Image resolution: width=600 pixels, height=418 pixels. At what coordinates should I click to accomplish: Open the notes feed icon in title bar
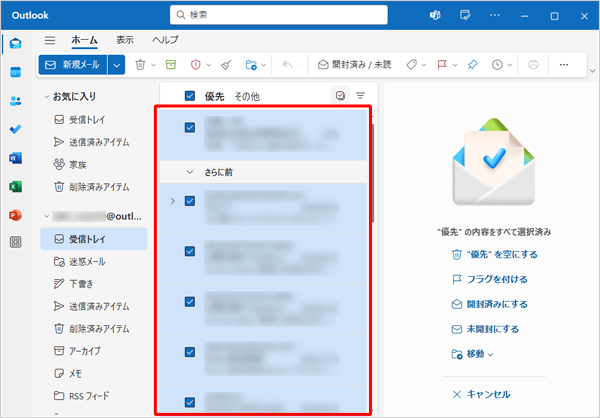tap(465, 15)
